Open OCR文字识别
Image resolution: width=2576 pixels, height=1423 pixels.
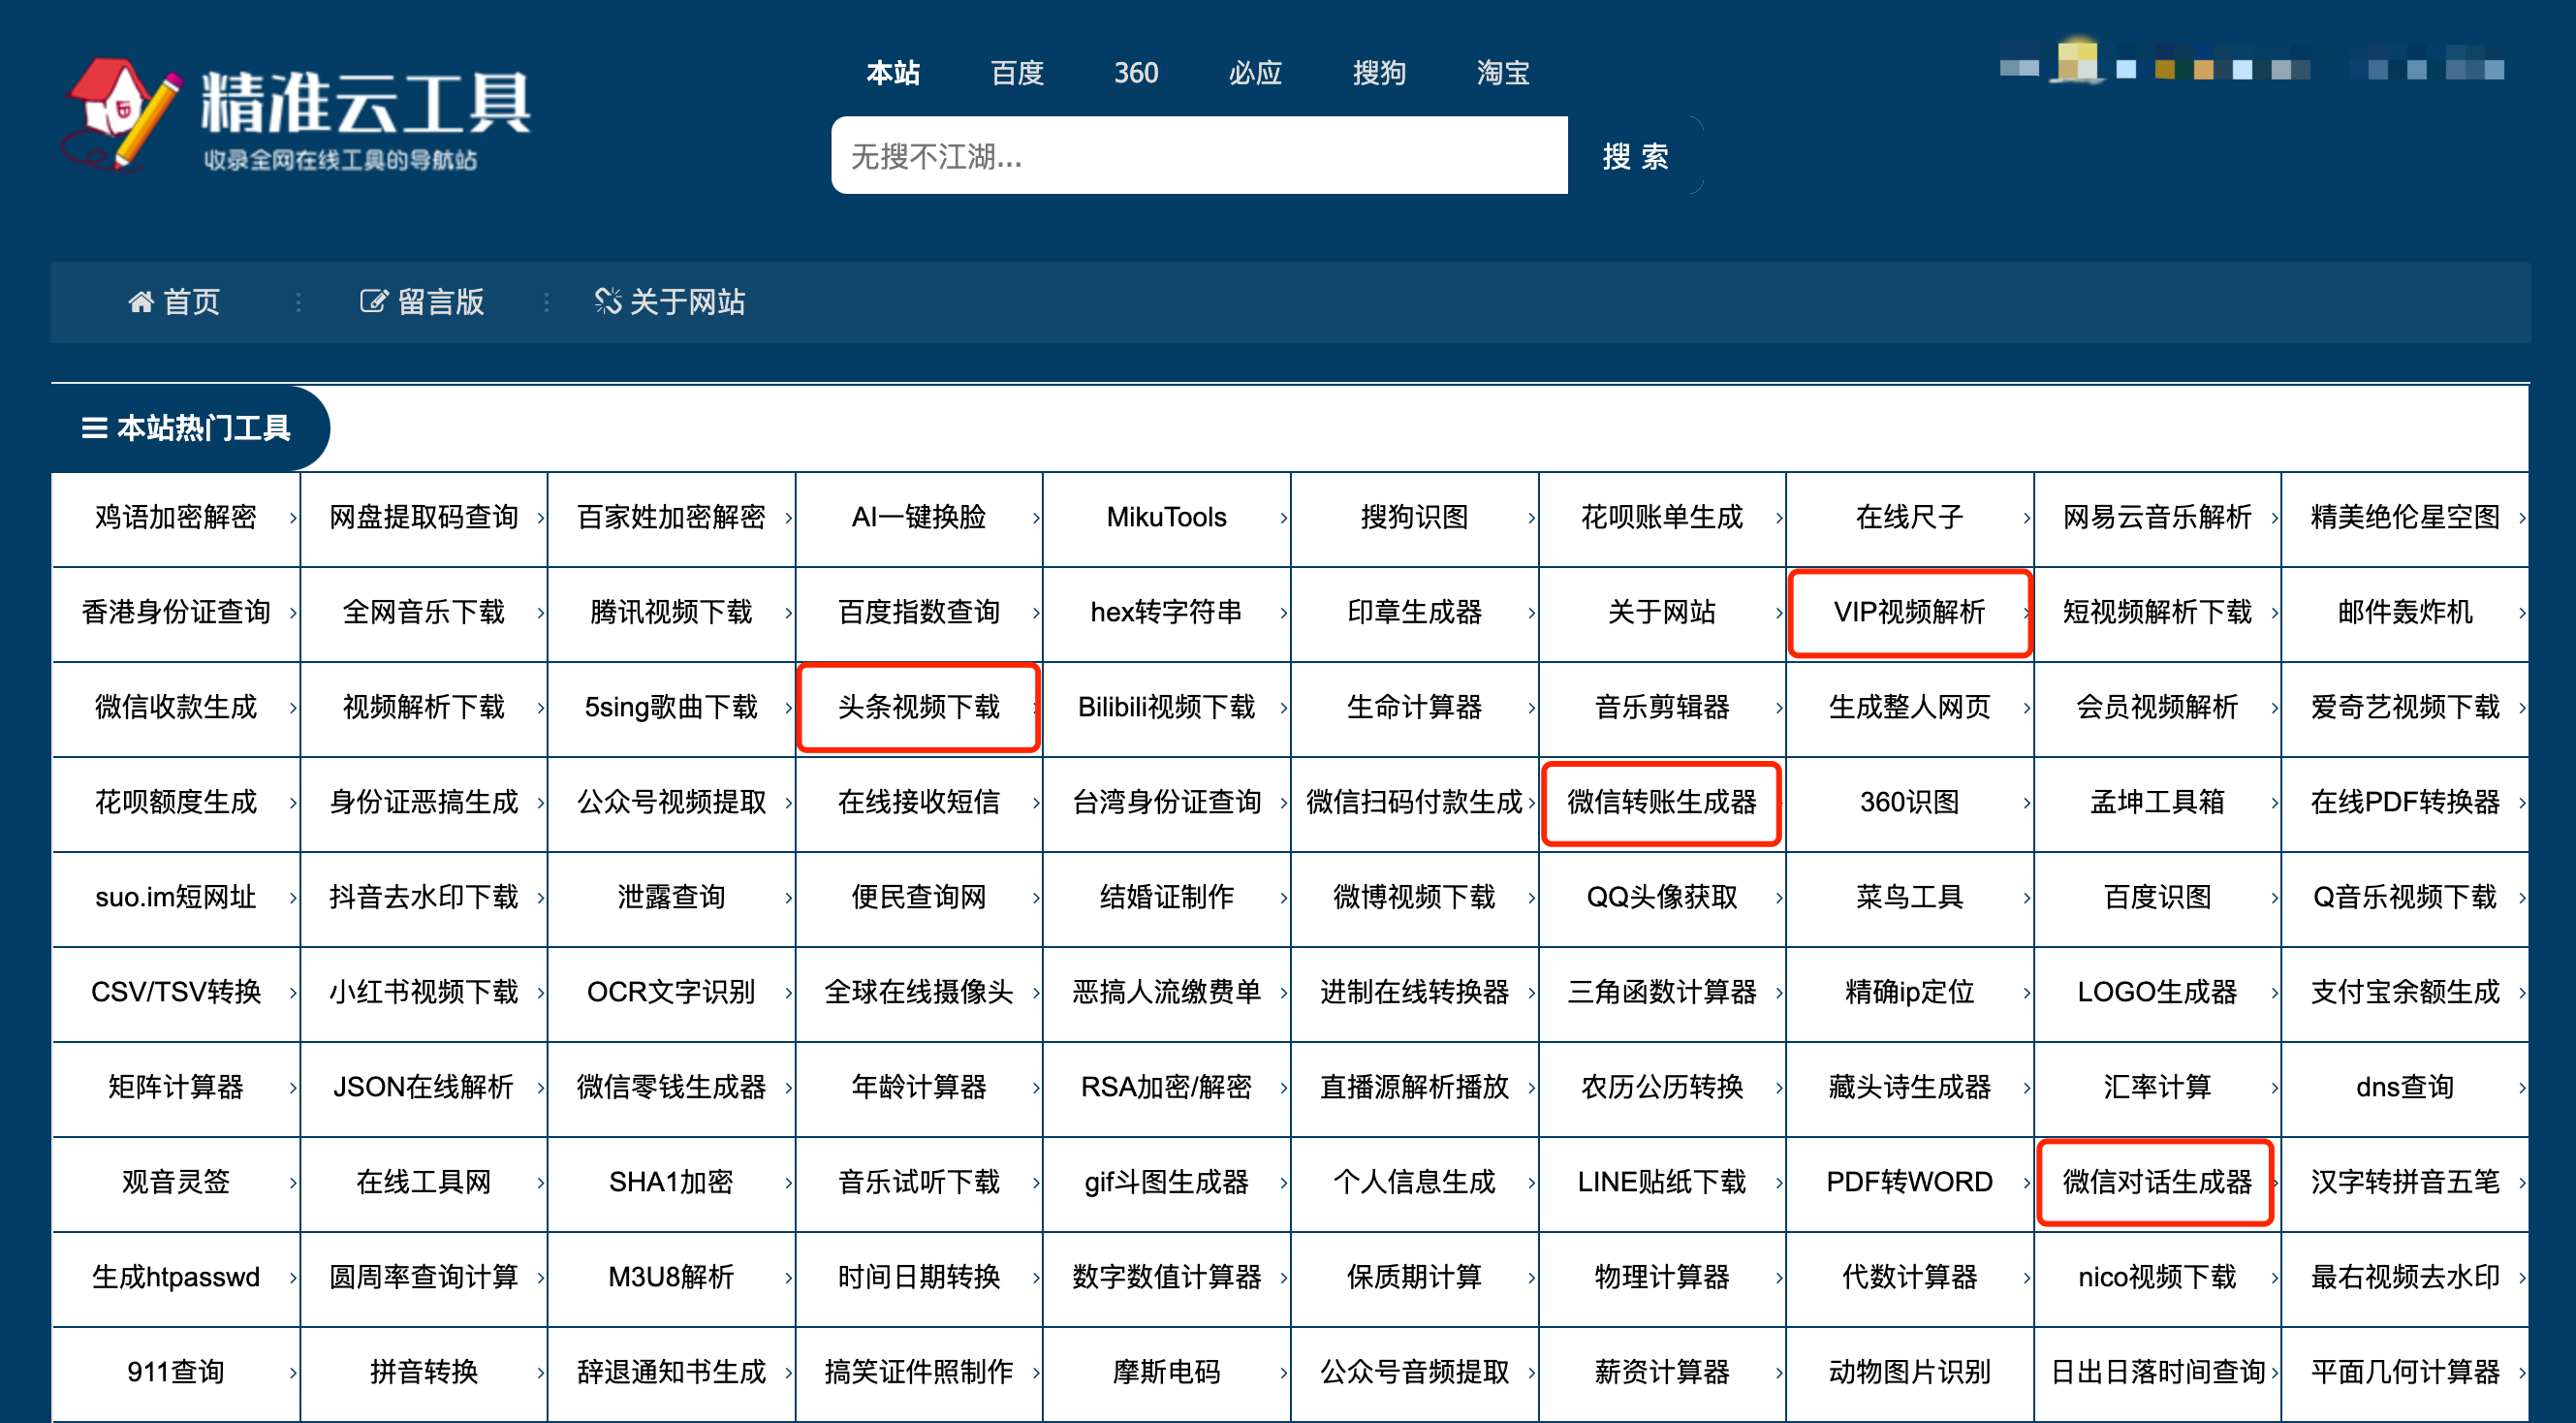point(671,992)
